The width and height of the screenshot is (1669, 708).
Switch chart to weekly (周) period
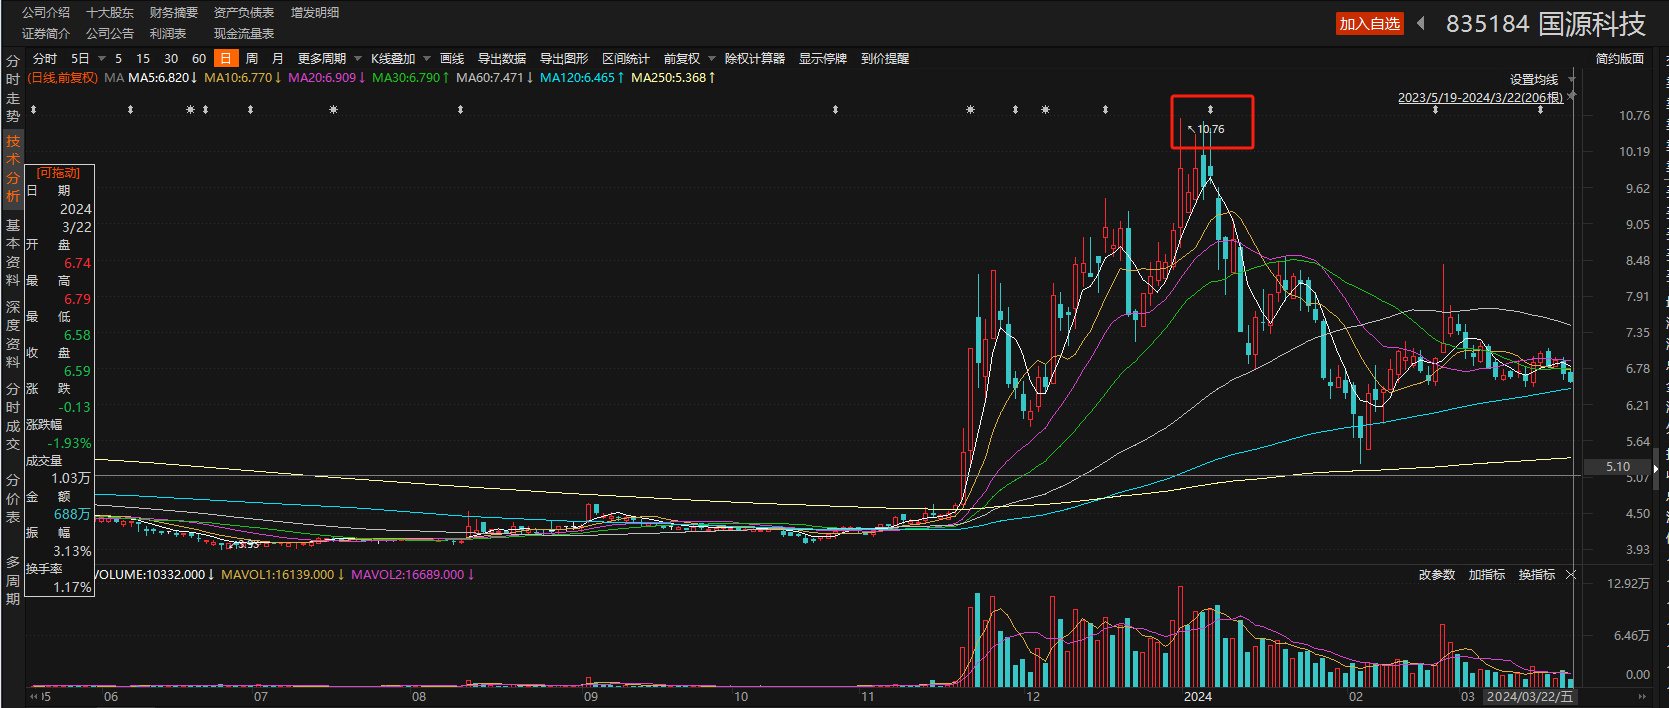point(252,59)
